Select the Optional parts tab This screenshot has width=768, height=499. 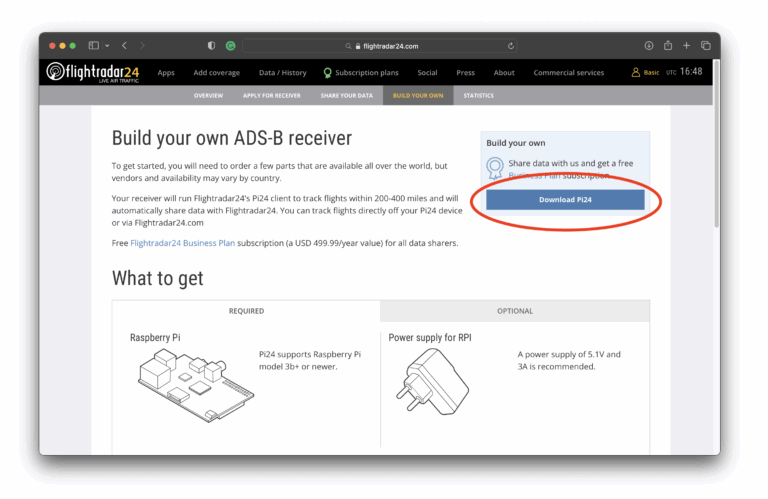click(515, 311)
